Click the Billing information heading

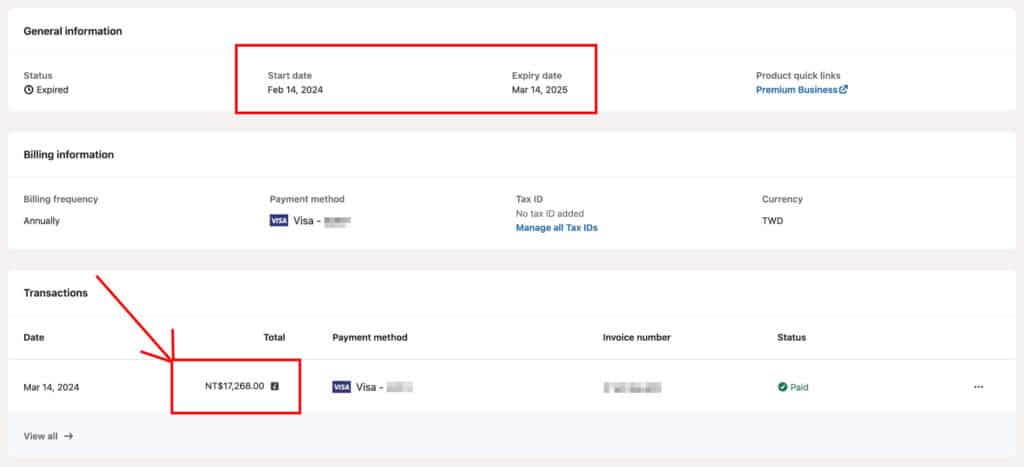click(x=69, y=155)
